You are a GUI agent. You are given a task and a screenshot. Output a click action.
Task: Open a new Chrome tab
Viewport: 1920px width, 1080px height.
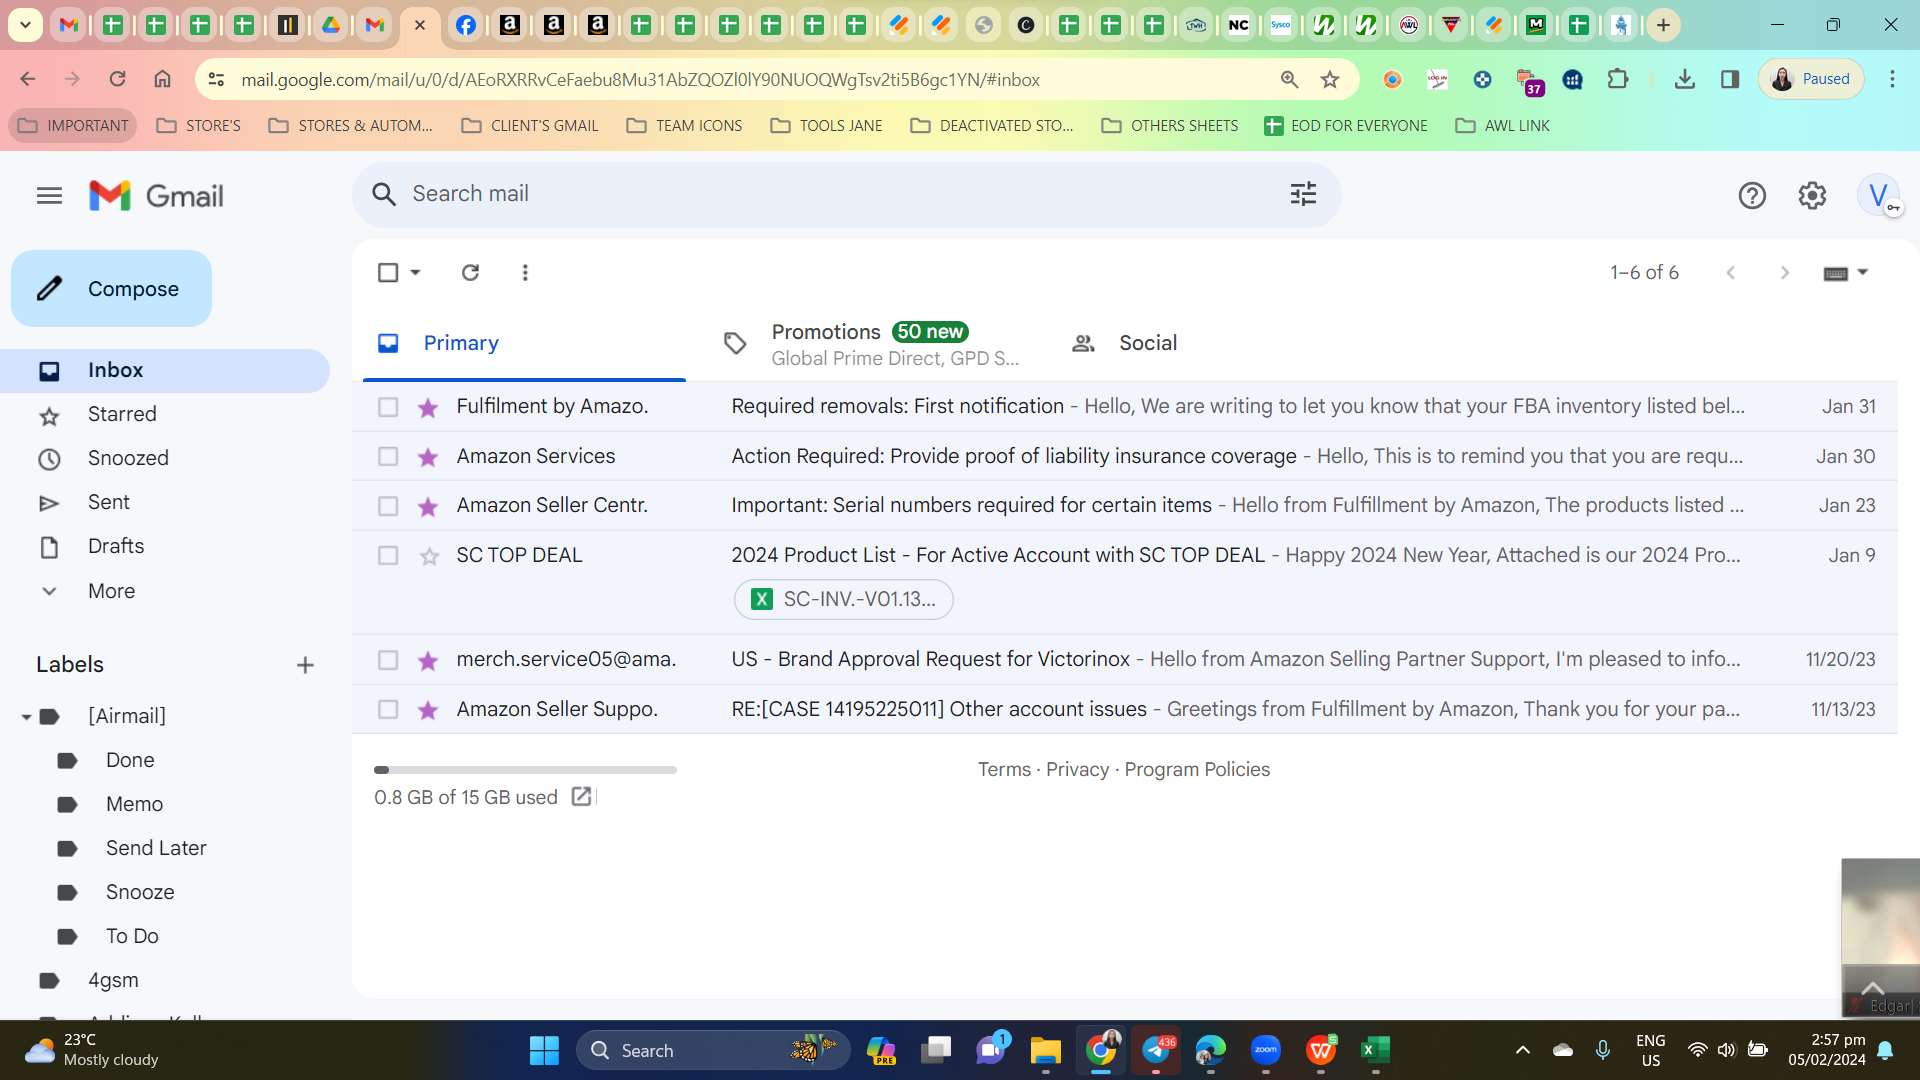(x=1663, y=25)
